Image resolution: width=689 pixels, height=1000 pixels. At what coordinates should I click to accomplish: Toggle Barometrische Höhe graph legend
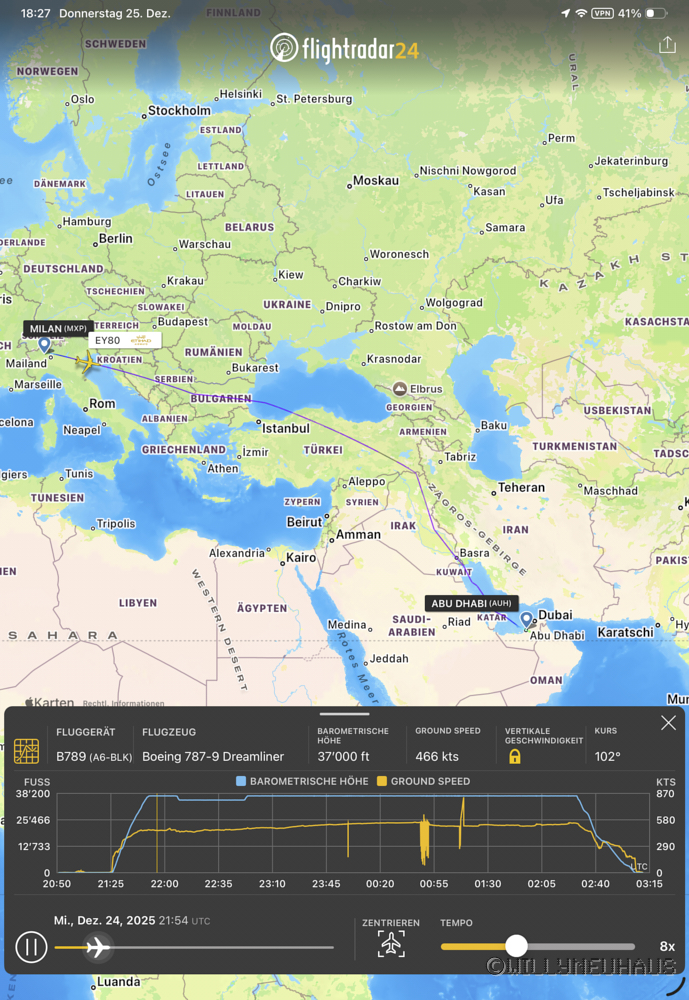(302, 781)
